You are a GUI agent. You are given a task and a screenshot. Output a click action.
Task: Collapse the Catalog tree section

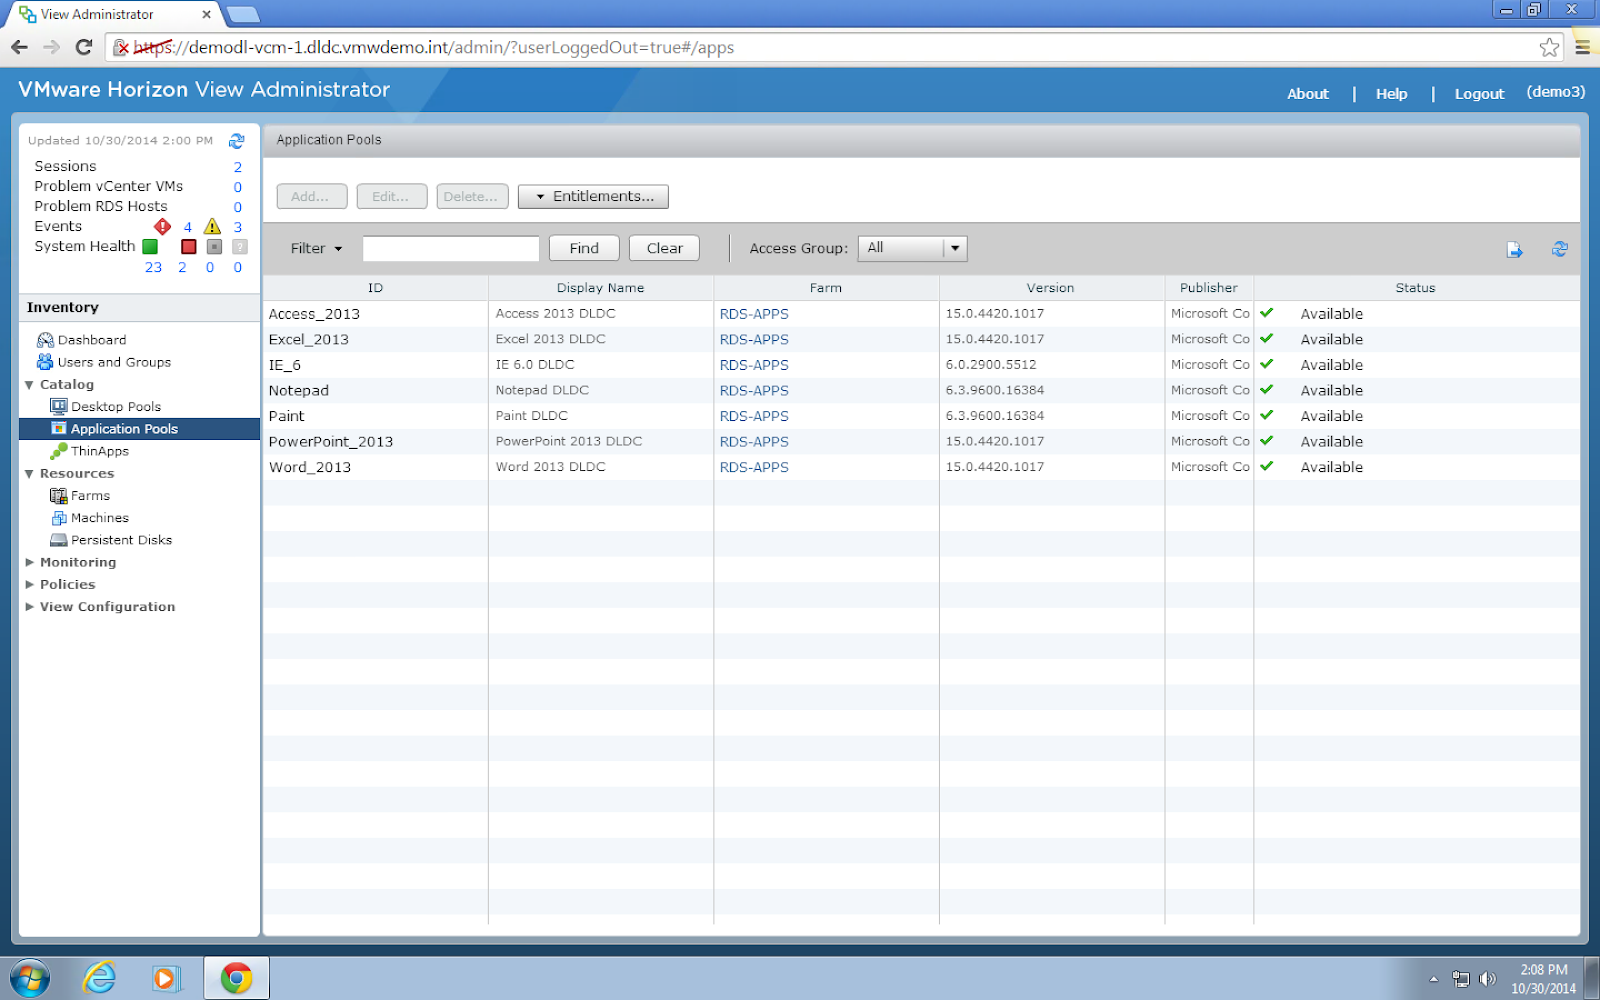coord(29,385)
